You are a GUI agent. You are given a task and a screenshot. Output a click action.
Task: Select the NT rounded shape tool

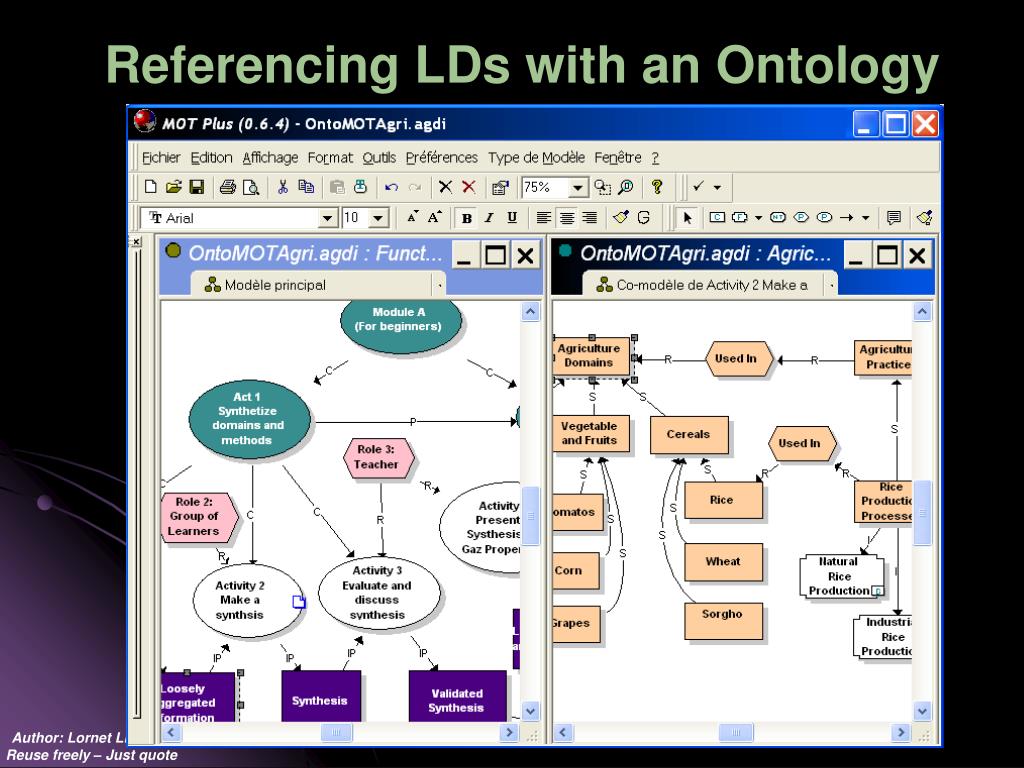(778, 217)
